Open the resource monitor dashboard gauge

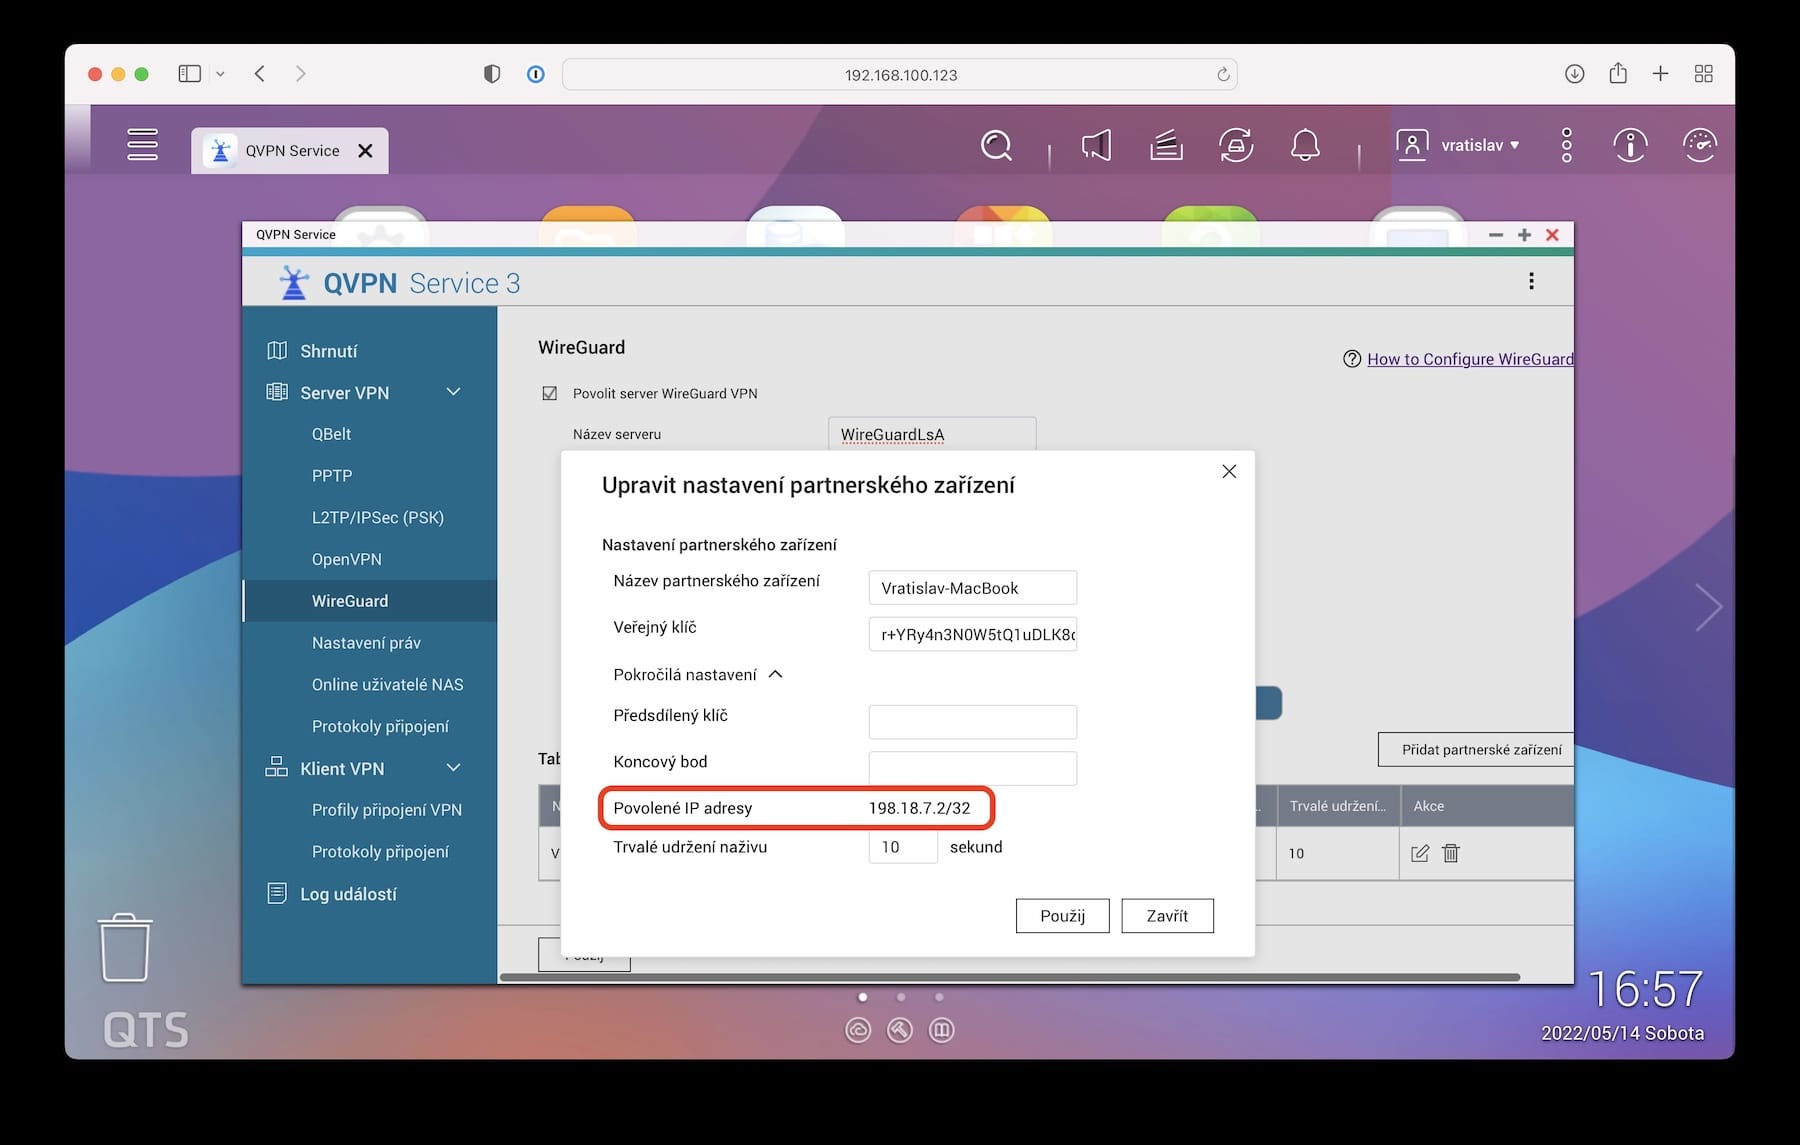tap(1700, 146)
